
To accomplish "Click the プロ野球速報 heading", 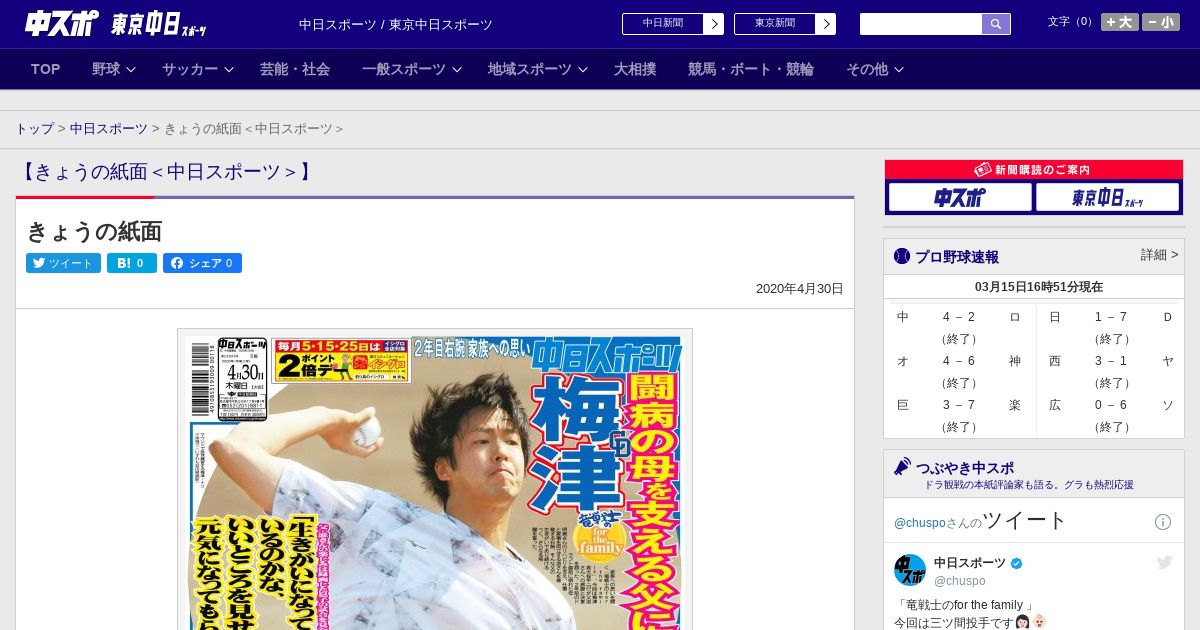I will (x=957, y=257).
